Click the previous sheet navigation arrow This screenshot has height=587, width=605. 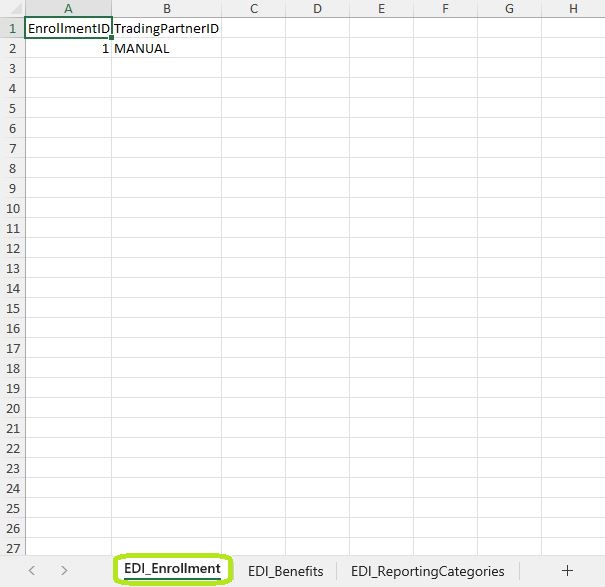pos(32,570)
